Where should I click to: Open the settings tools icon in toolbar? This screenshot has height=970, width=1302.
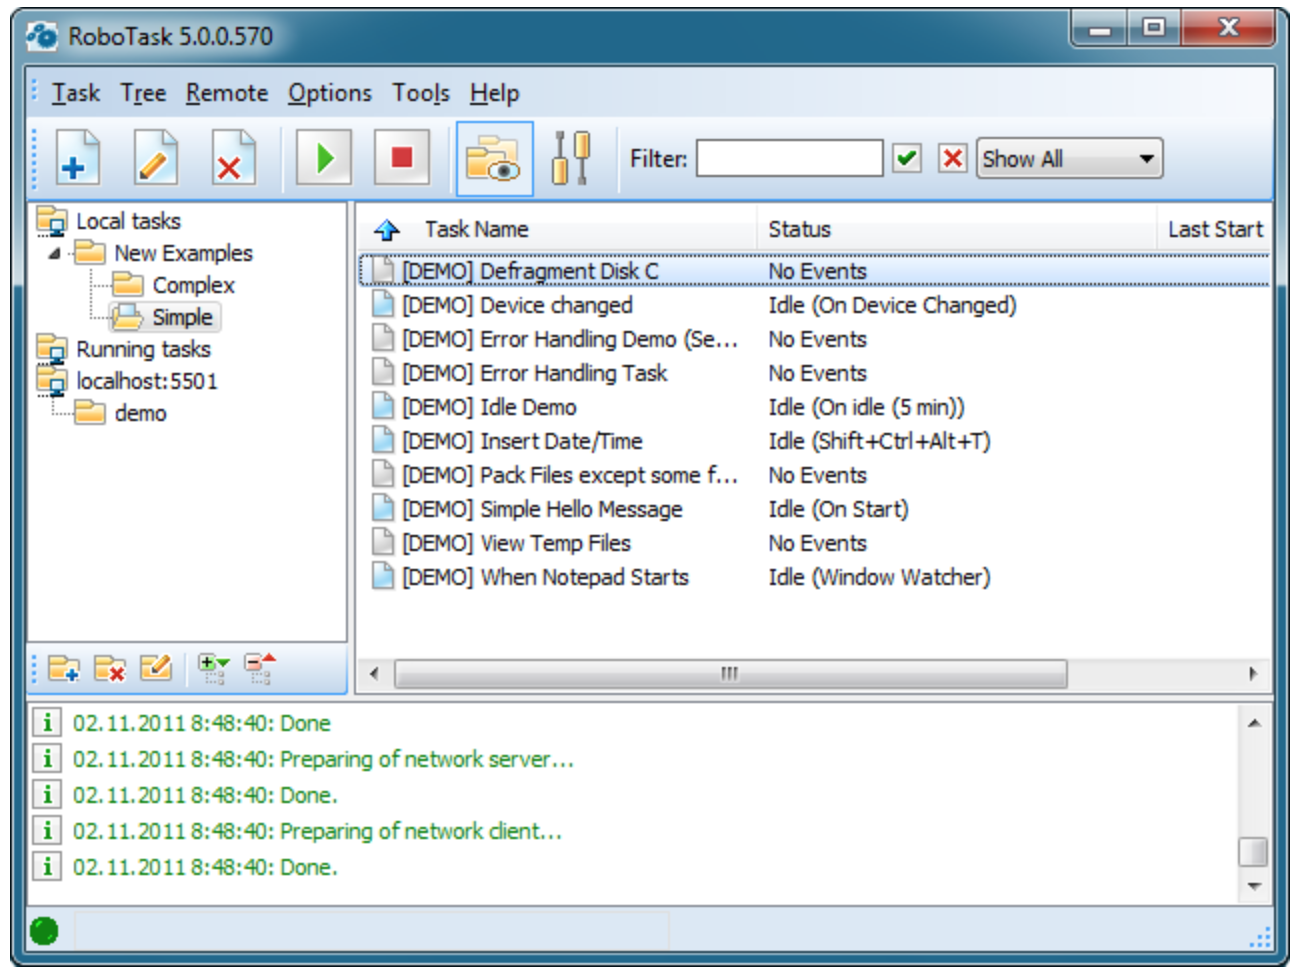[x=571, y=158]
